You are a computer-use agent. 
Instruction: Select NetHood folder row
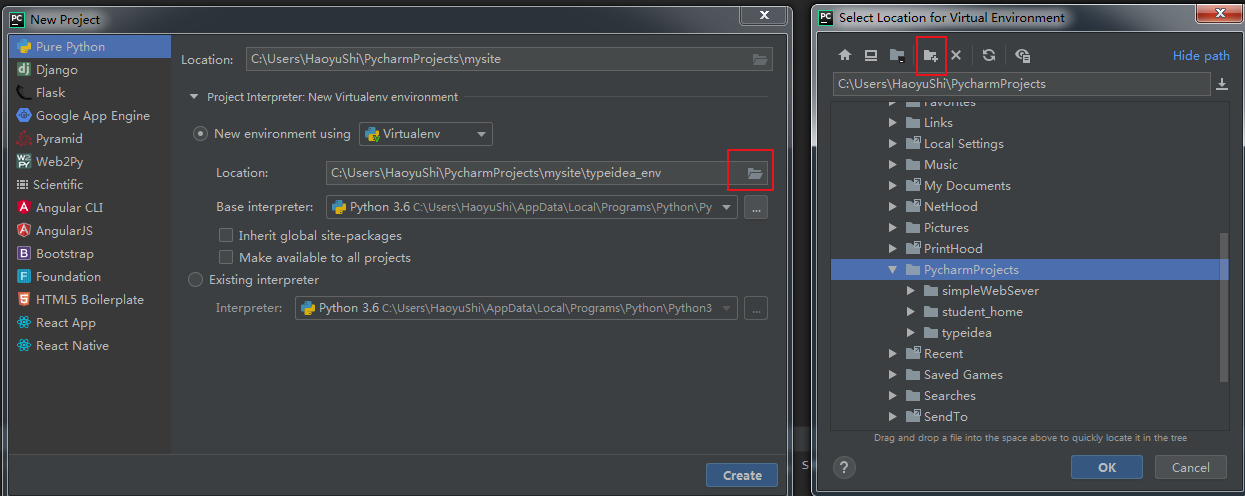(x=1025, y=207)
